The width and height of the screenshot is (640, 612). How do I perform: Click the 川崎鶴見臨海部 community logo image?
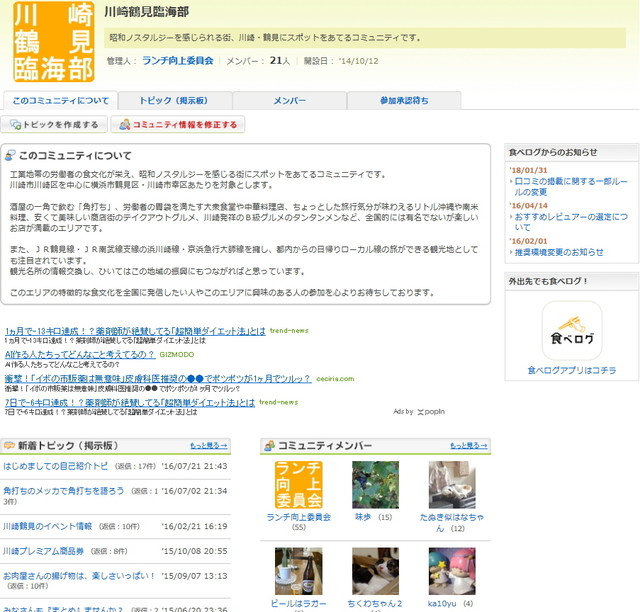tap(53, 42)
